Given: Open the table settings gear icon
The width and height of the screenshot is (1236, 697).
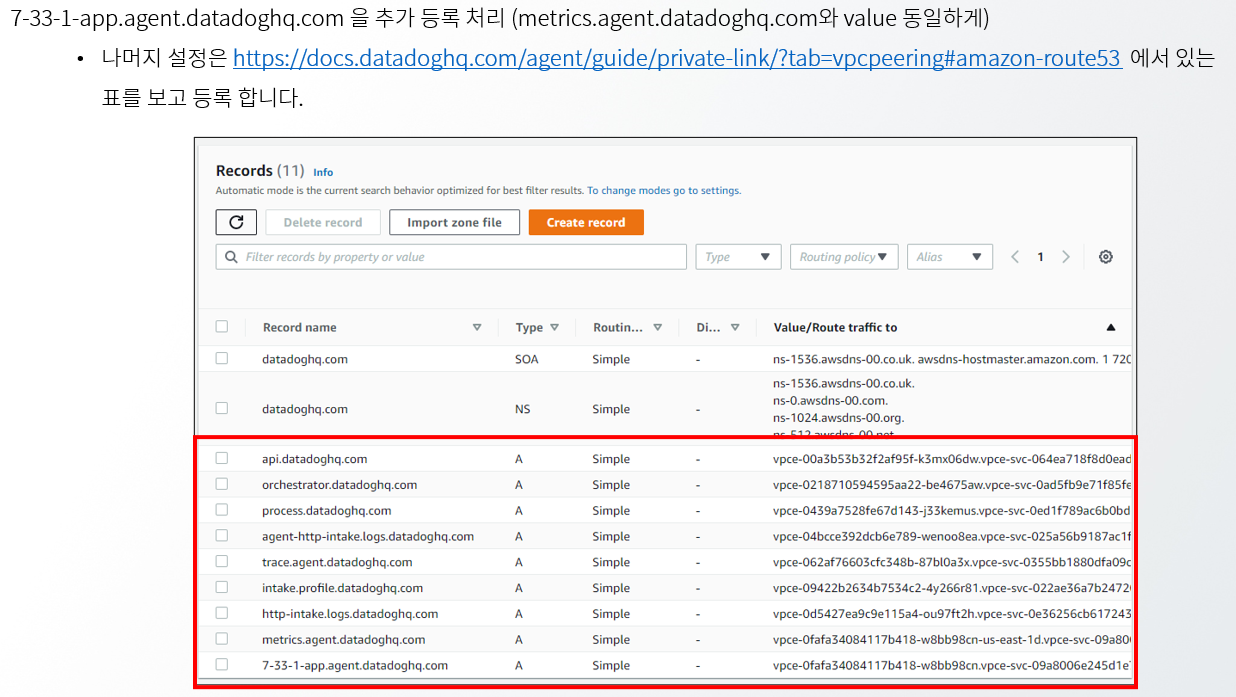Looking at the screenshot, I should point(1105,257).
